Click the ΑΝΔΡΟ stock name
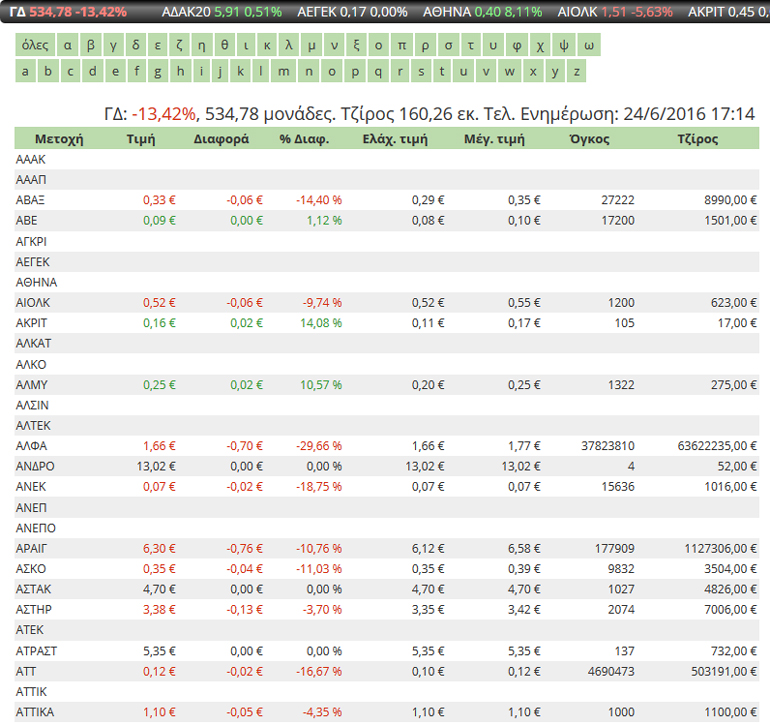The image size is (770, 725). click(x=34, y=467)
